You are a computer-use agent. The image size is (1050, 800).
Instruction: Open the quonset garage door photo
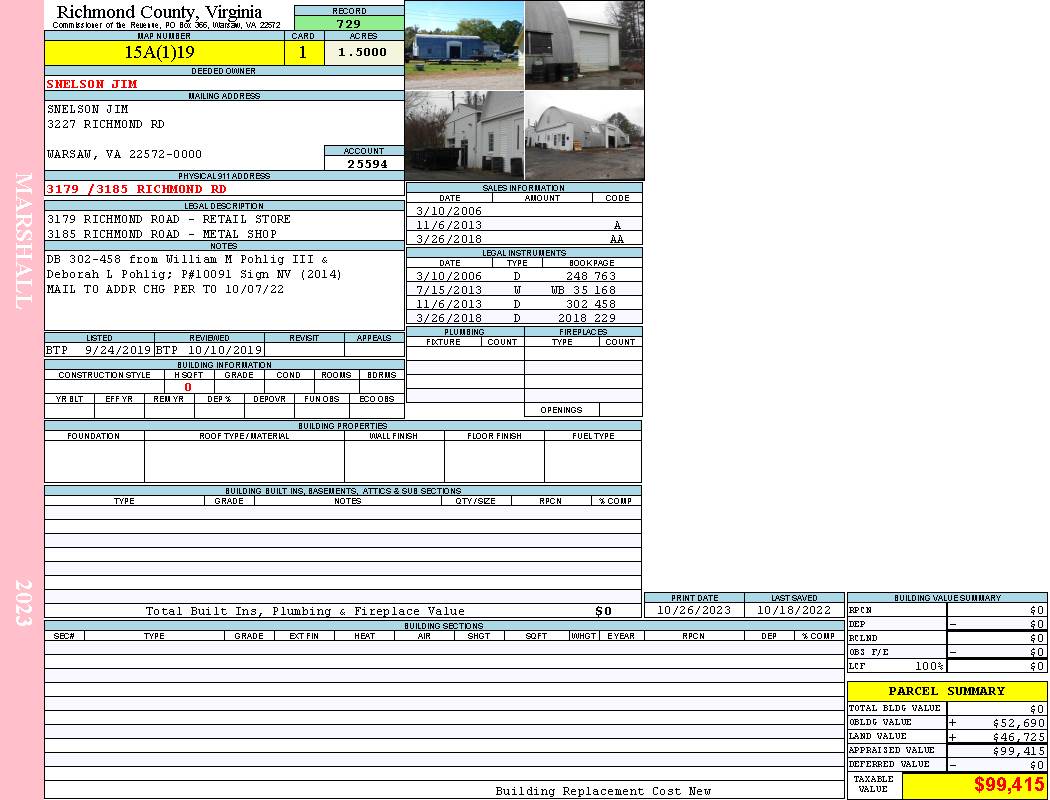[x=585, y=46]
